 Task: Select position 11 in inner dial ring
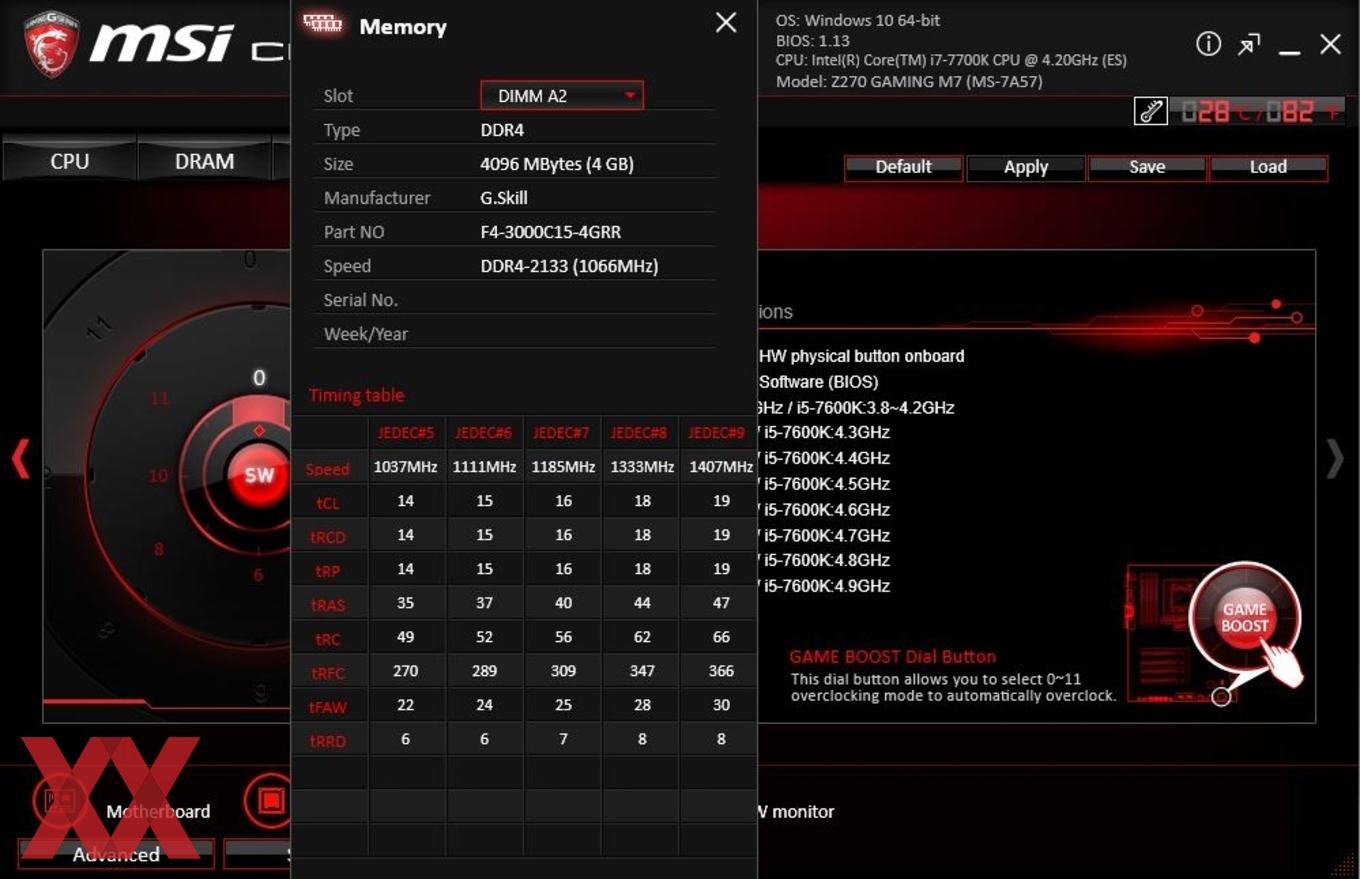coord(159,399)
